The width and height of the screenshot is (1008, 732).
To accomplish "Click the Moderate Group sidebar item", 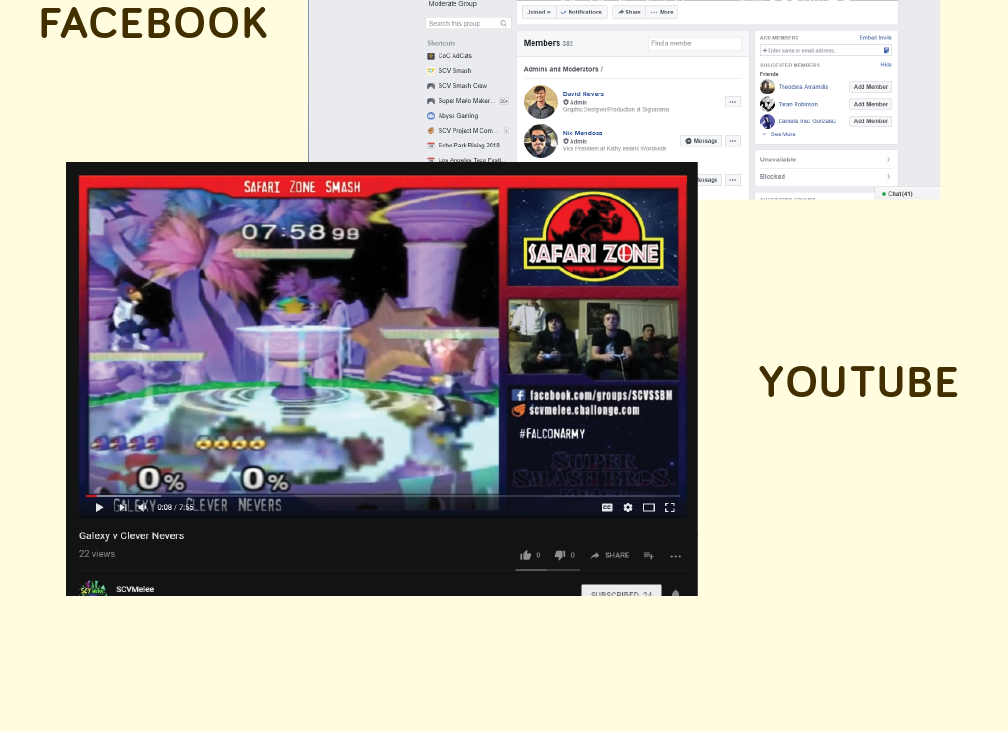I will [x=453, y=4].
